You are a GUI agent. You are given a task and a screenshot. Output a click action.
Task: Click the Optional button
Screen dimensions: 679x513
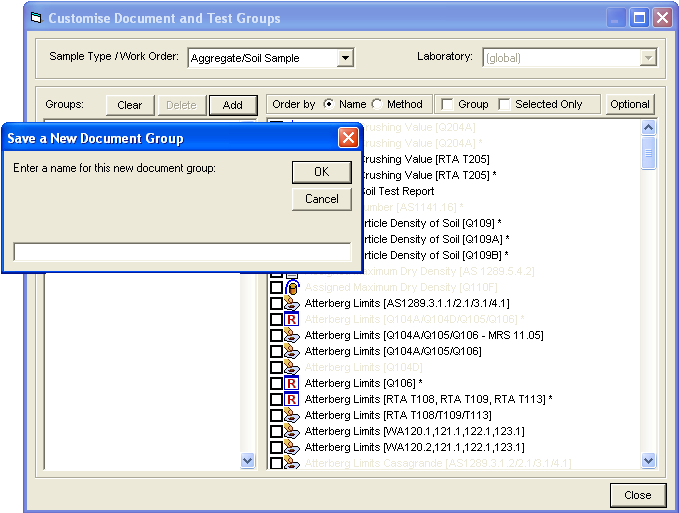click(x=630, y=104)
